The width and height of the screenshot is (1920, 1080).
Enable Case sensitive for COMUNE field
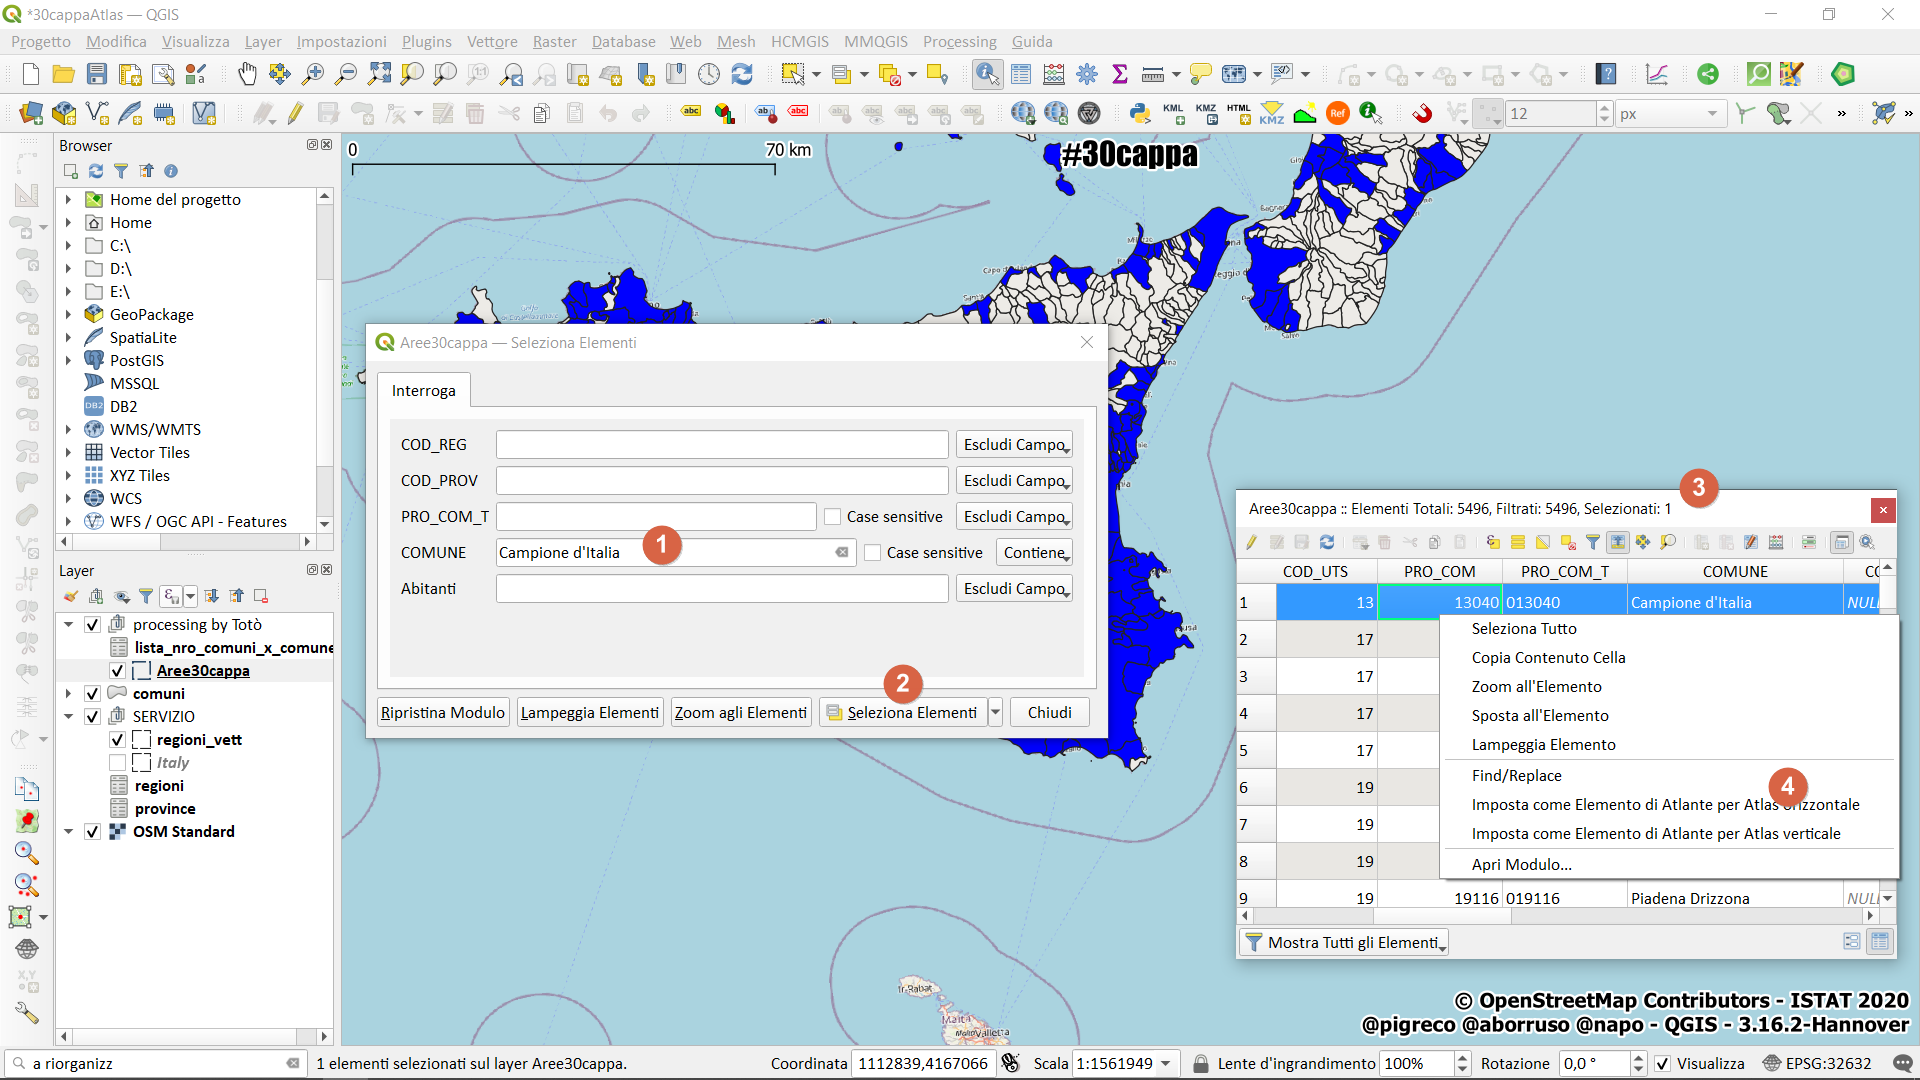873,553
